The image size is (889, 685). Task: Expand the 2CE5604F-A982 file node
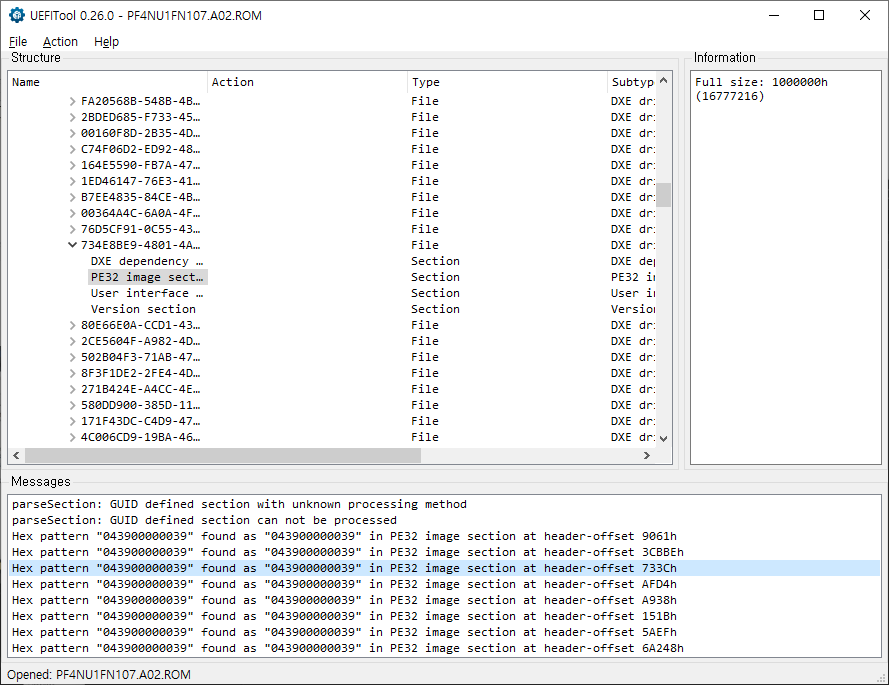[x=72, y=341]
